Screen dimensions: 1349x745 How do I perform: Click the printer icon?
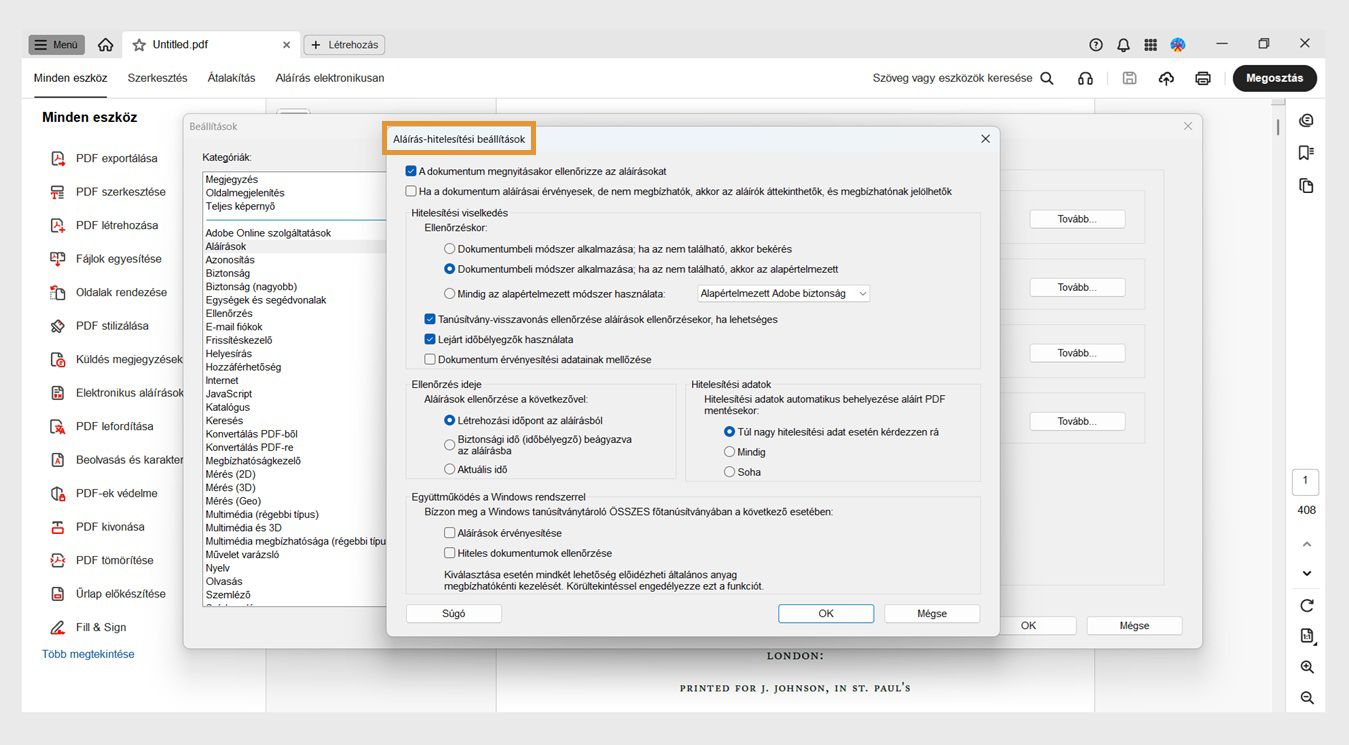point(1203,78)
